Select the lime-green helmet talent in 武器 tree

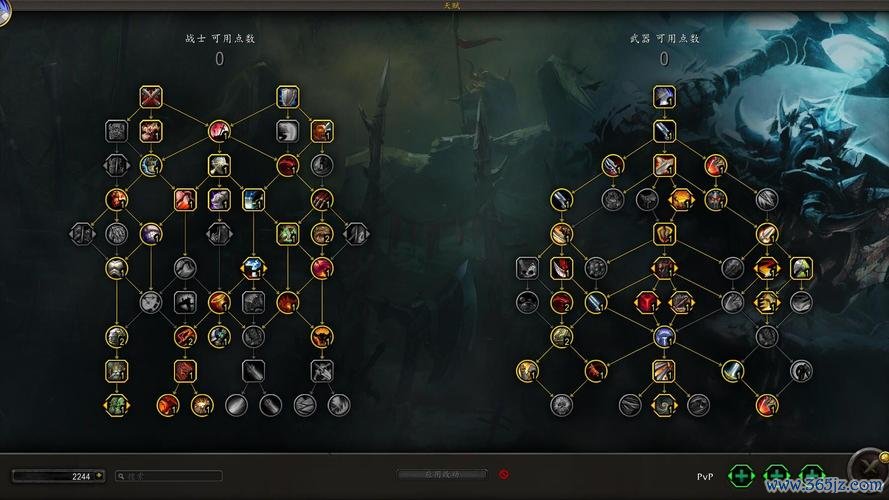(801, 268)
